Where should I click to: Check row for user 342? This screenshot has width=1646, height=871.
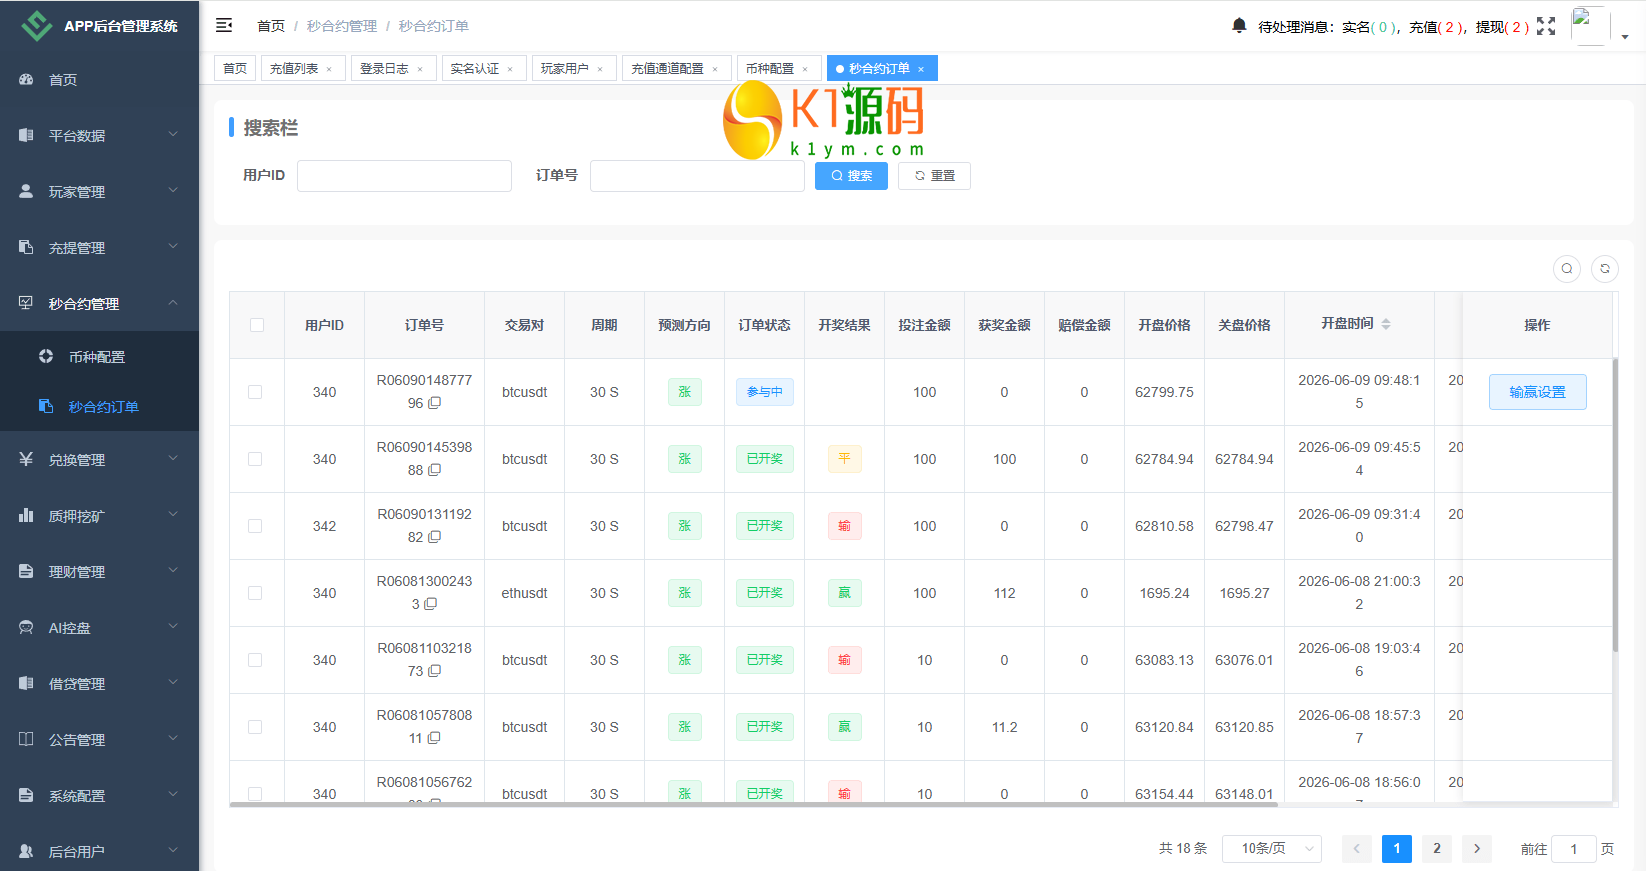(x=255, y=526)
